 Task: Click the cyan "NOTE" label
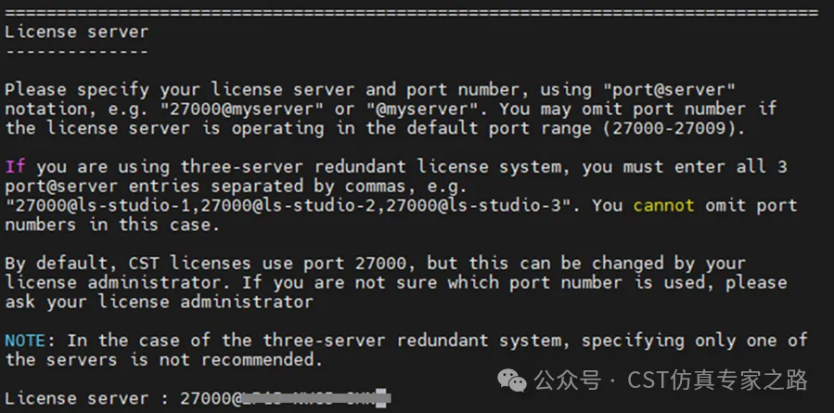(24, 340)
